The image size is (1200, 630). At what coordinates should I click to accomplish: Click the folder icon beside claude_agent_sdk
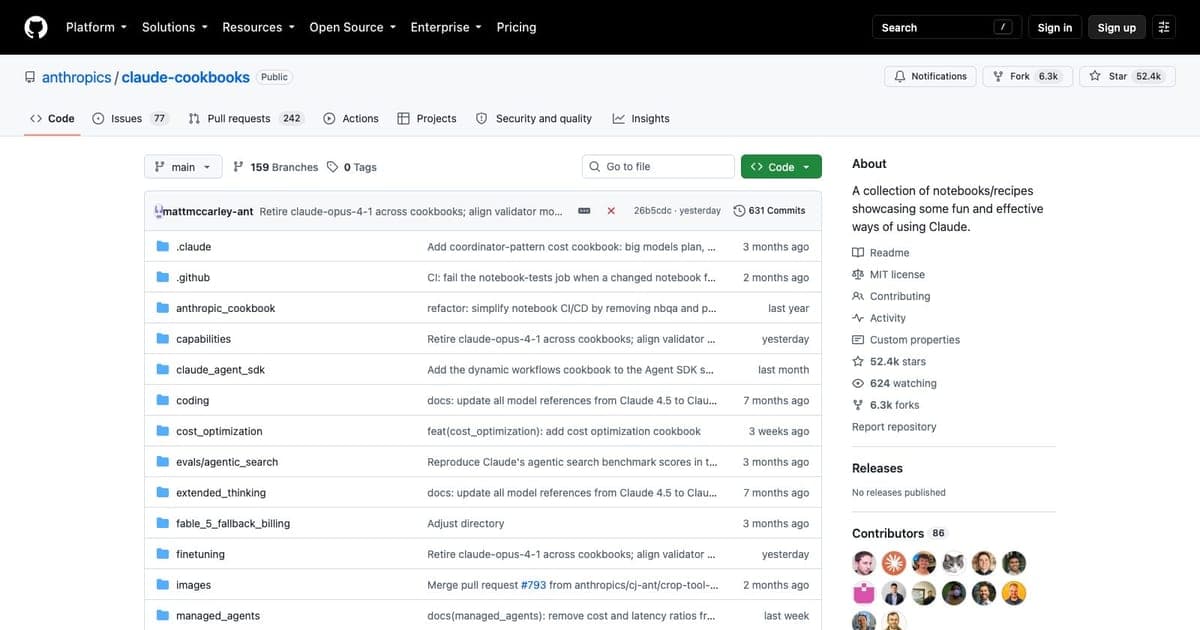coord(163,370)
